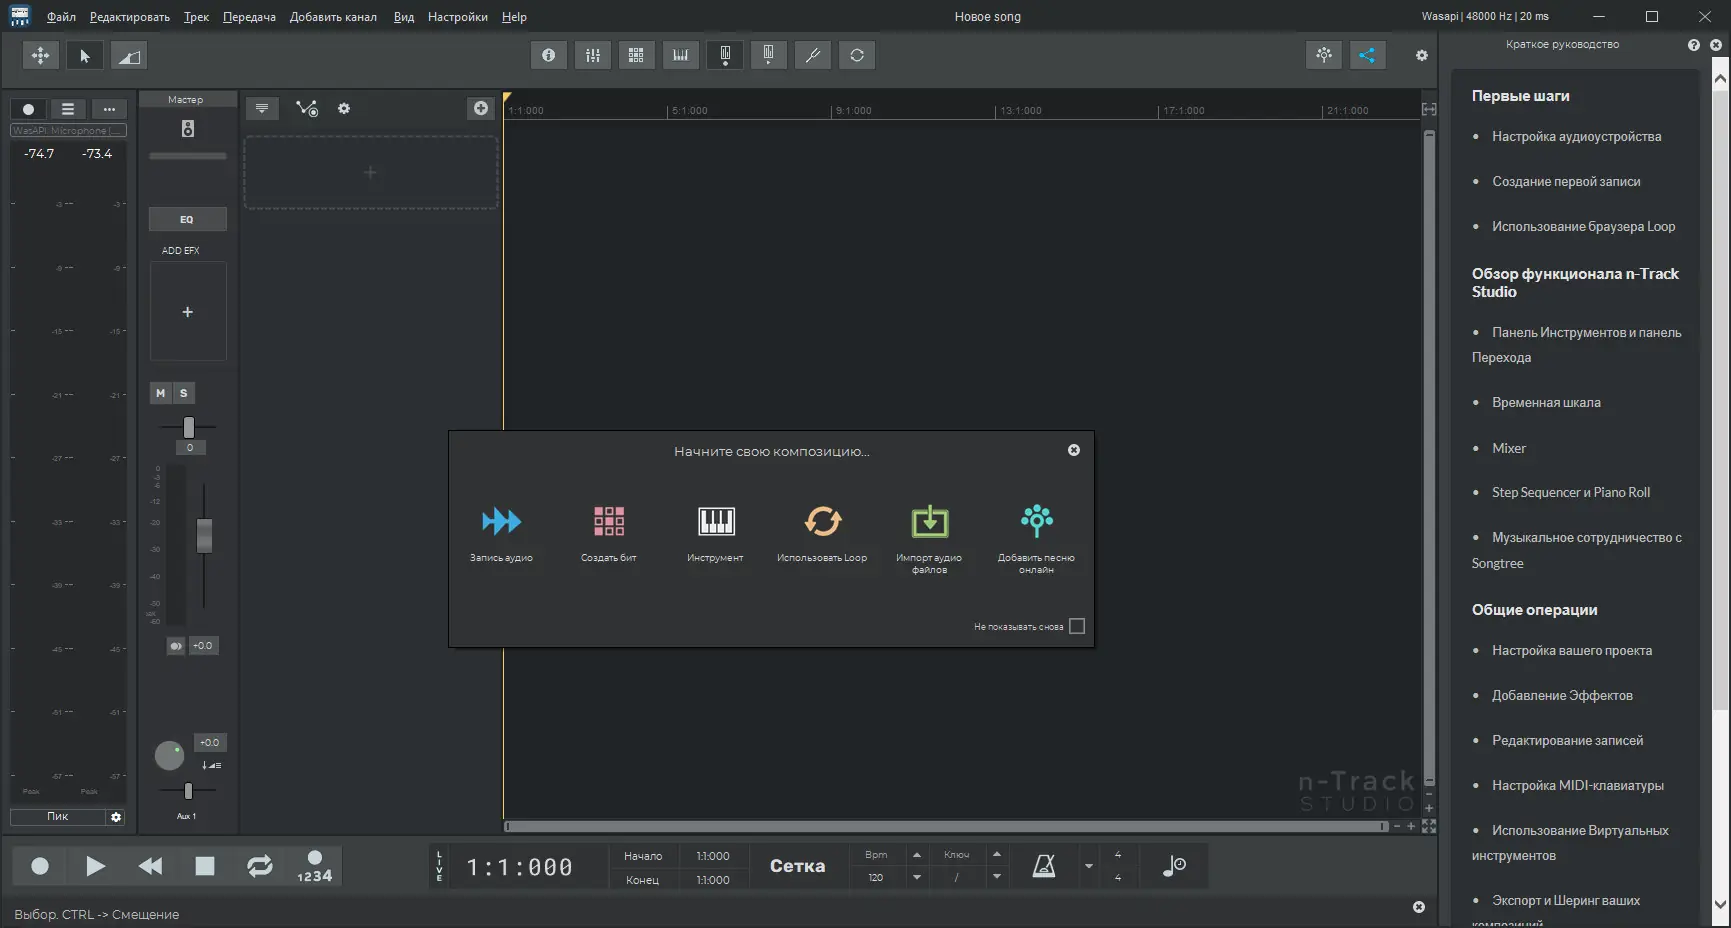Image resolution: width=1731 pixels, height=928 pixels.
Task: Open the Трек menu
Action: (x=196, y=17)
